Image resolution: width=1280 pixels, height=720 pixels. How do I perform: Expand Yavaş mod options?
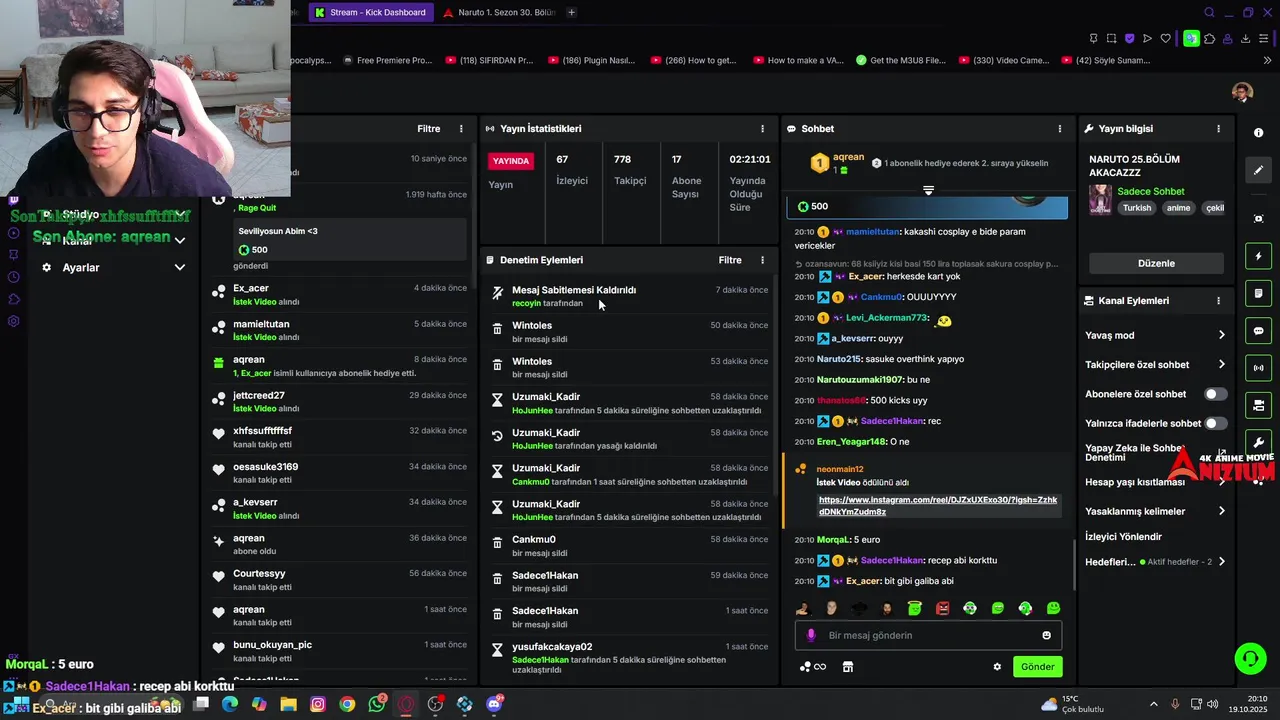coord(1221,335)
